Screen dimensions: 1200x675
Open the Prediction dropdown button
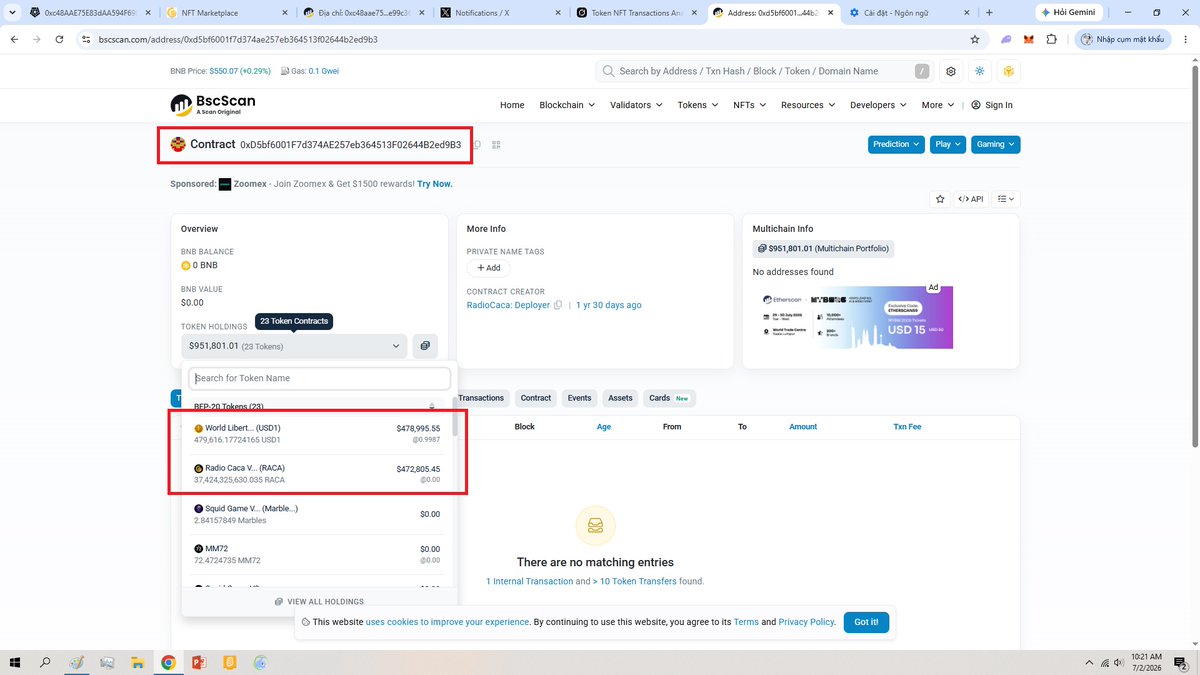pos(896,144)
